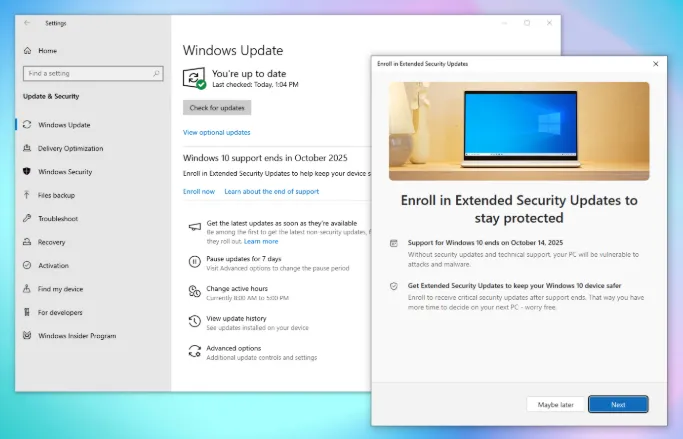Click the calendar icon beside Support for Windows 10 ends
This screenshot has height=439, width=683.
pyautogui.click(x=394, y=243)
